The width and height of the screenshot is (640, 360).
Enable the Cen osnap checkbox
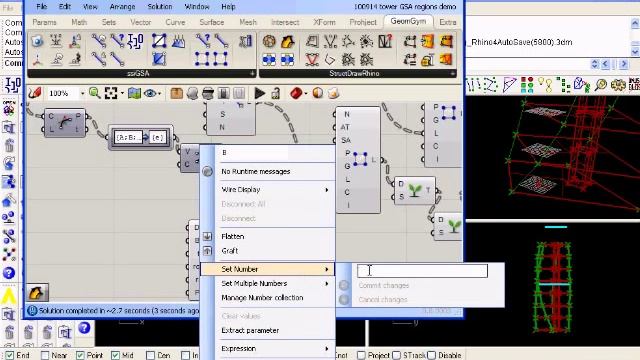[150, 355]
